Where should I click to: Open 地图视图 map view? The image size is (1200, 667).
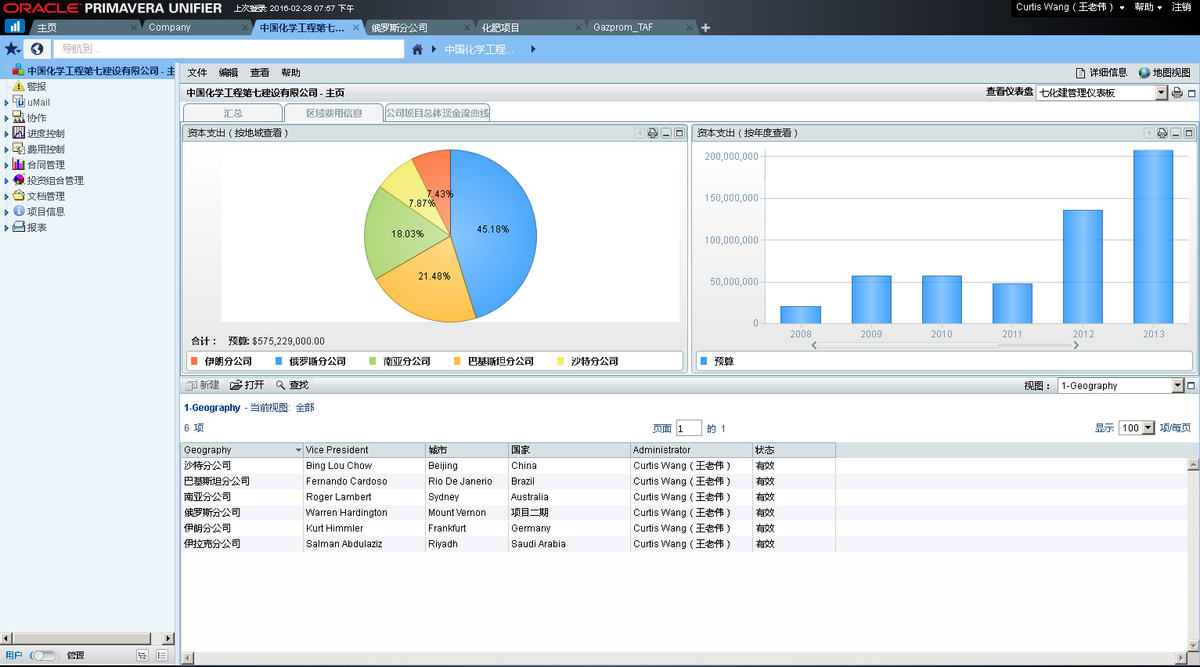pos(1165,73)
